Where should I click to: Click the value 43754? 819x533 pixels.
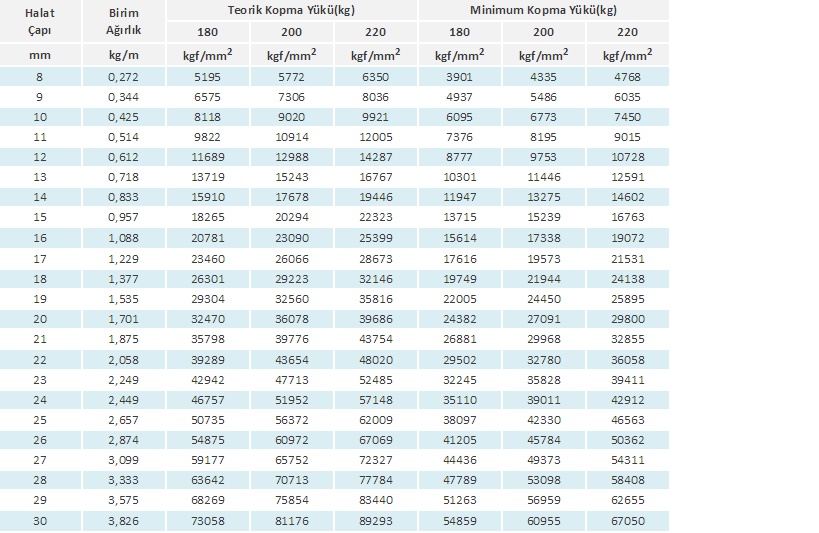(376, 339)
